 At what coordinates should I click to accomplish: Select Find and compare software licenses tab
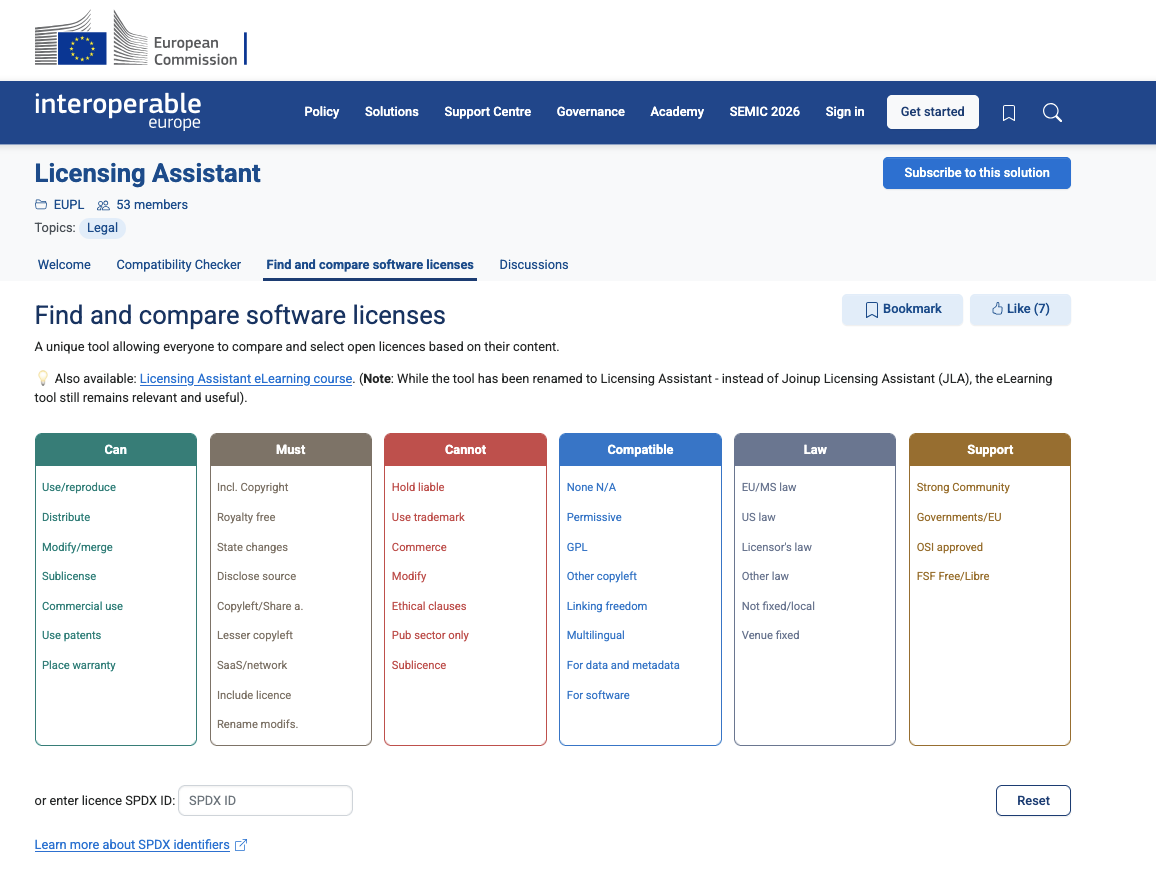tap(370, 265)
